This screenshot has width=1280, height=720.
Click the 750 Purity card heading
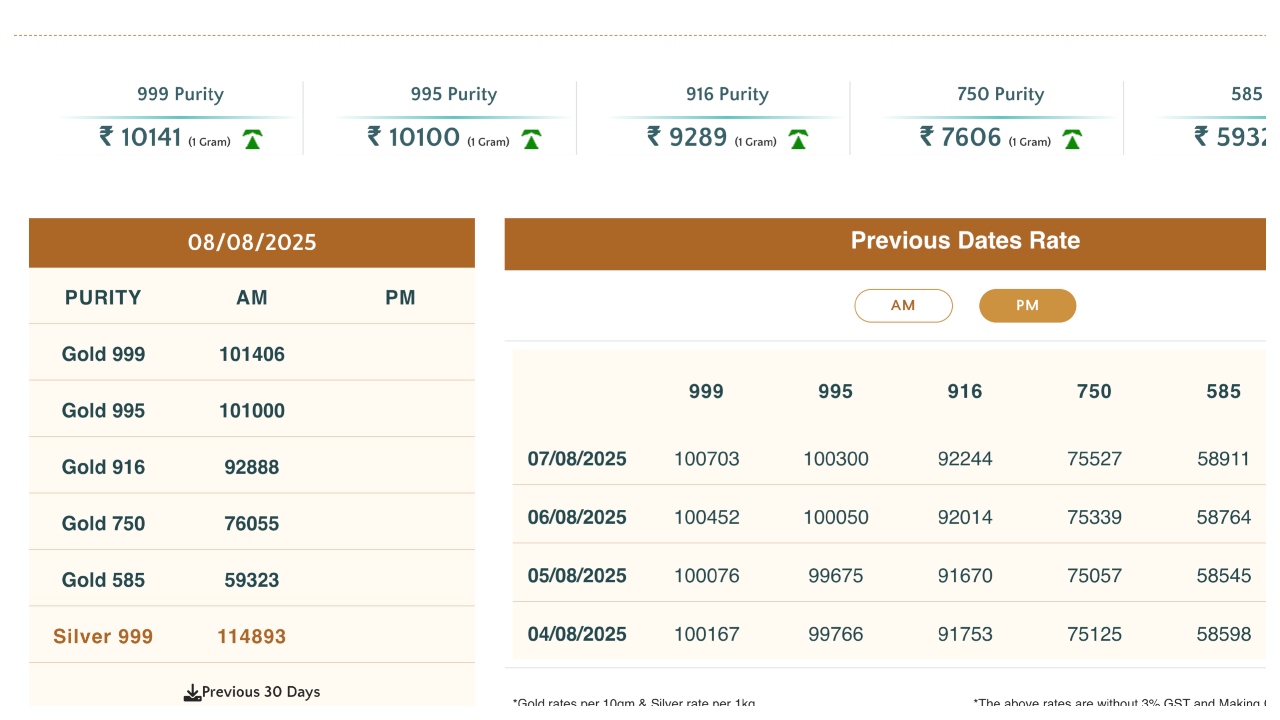1000,94
